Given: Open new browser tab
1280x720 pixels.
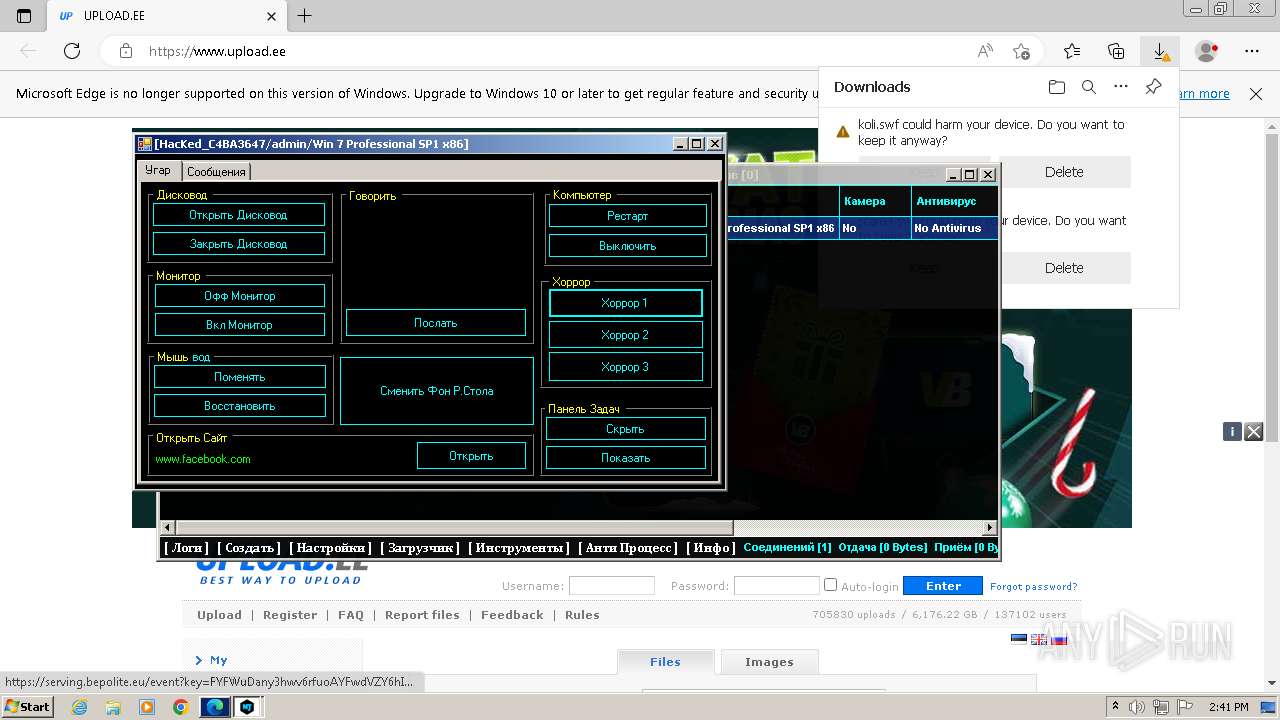Looking at the screenshot, I should point(305,16).
